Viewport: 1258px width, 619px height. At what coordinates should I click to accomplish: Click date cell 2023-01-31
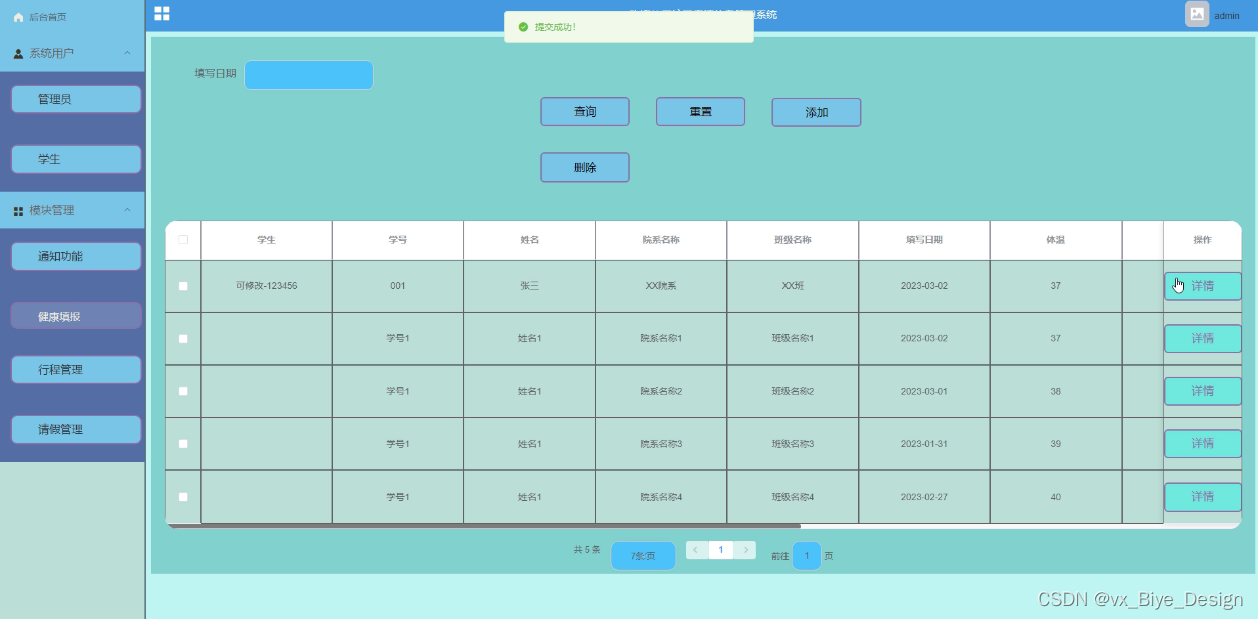click(x=924, y=444)
